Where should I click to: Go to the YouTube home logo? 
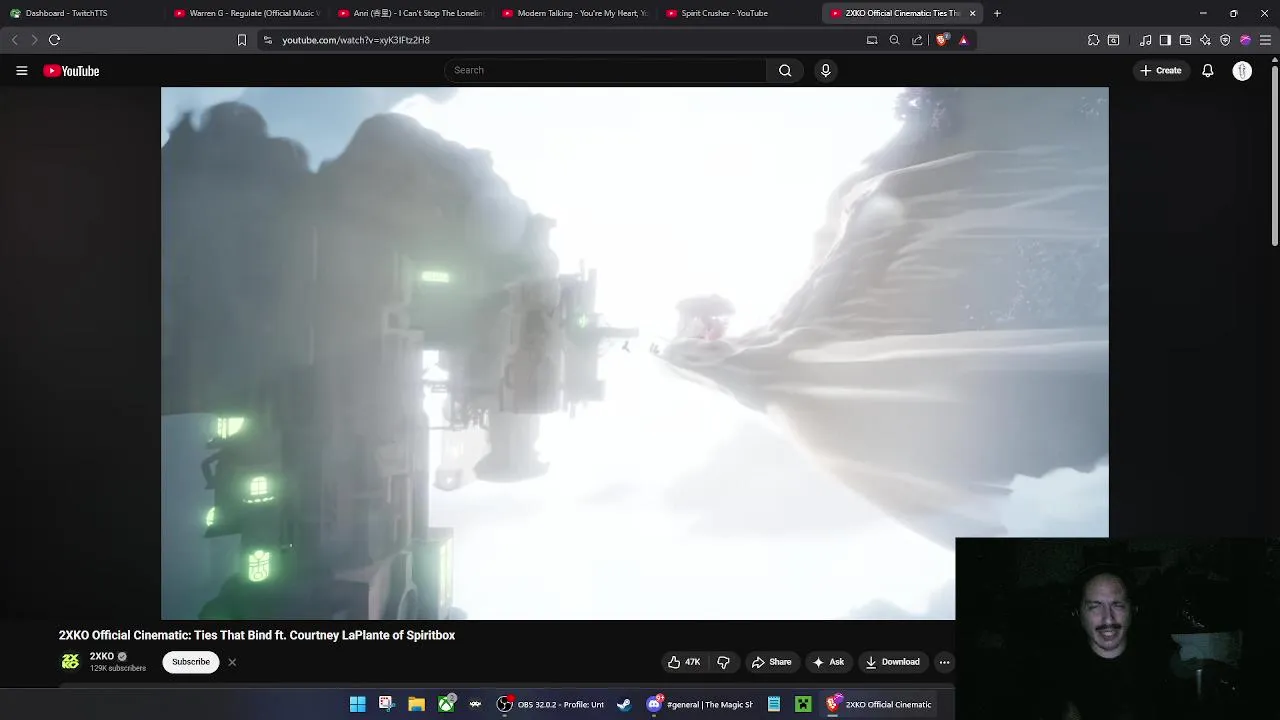pos(71,71)
